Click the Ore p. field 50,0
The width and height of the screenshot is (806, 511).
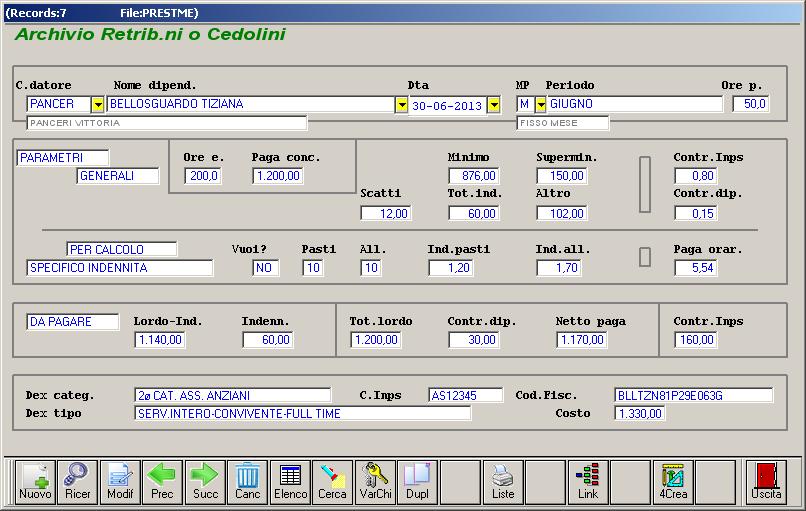pos(750,104)
